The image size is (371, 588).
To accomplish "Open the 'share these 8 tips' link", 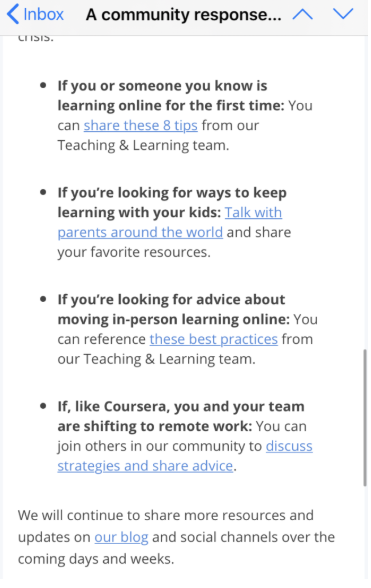I will 140,125.
